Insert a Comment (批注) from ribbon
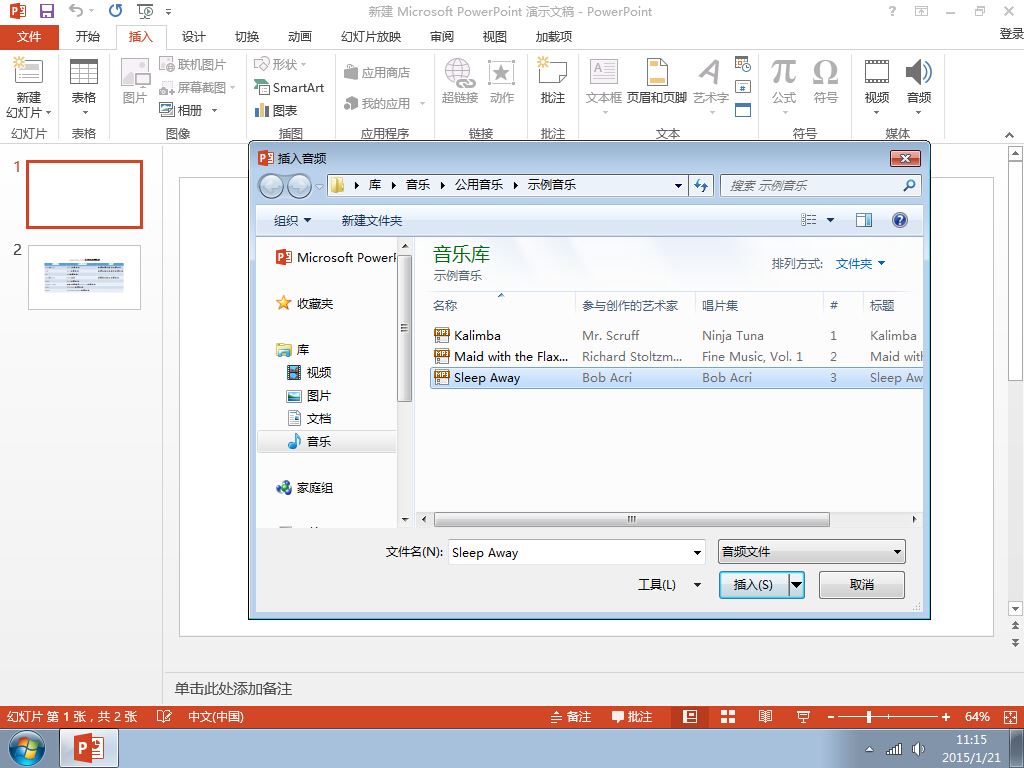The height and width of the screenshot is (768, 1024). pyautogui.click(x=552, y=81)
